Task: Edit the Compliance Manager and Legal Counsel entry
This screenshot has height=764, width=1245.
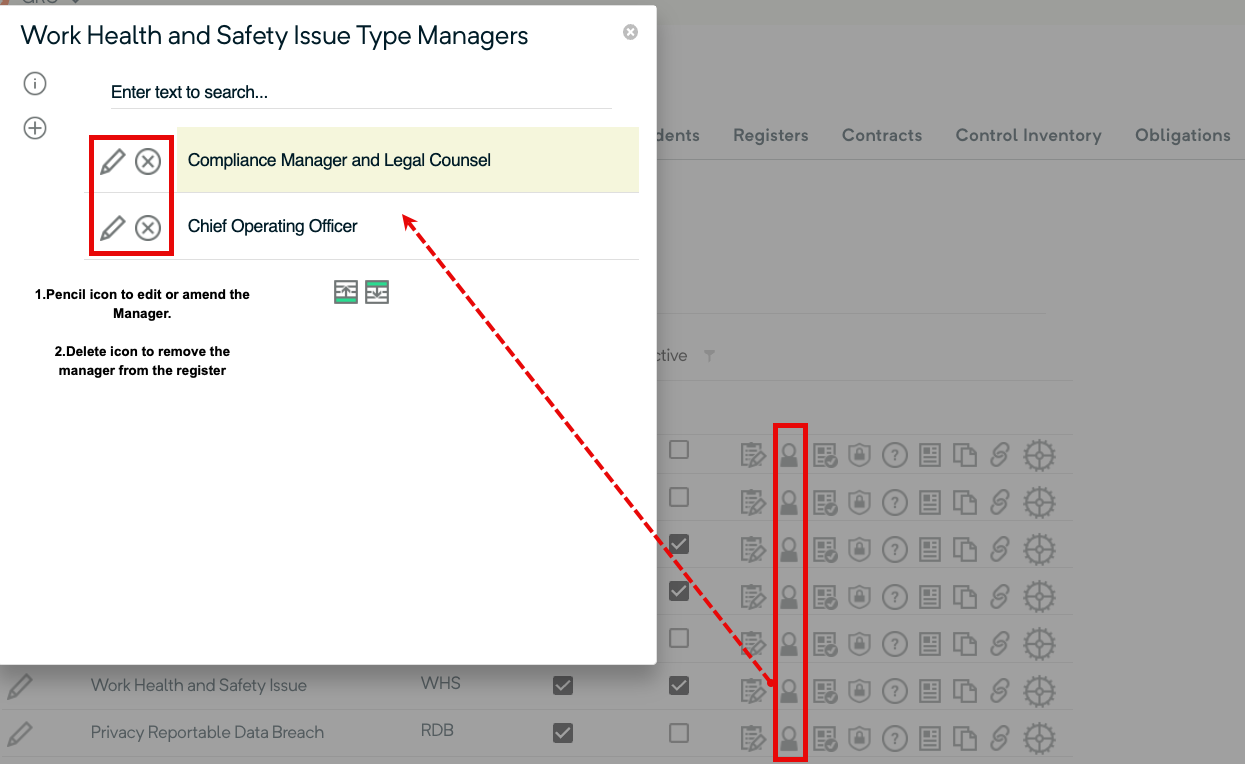Action: tap(113, 161)
